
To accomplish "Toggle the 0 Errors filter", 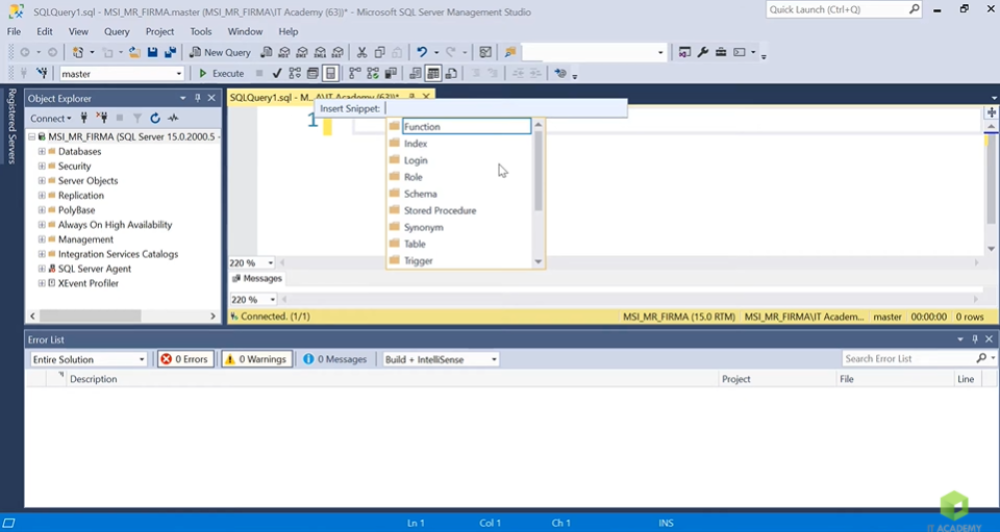I will click(x=185, y=359).
